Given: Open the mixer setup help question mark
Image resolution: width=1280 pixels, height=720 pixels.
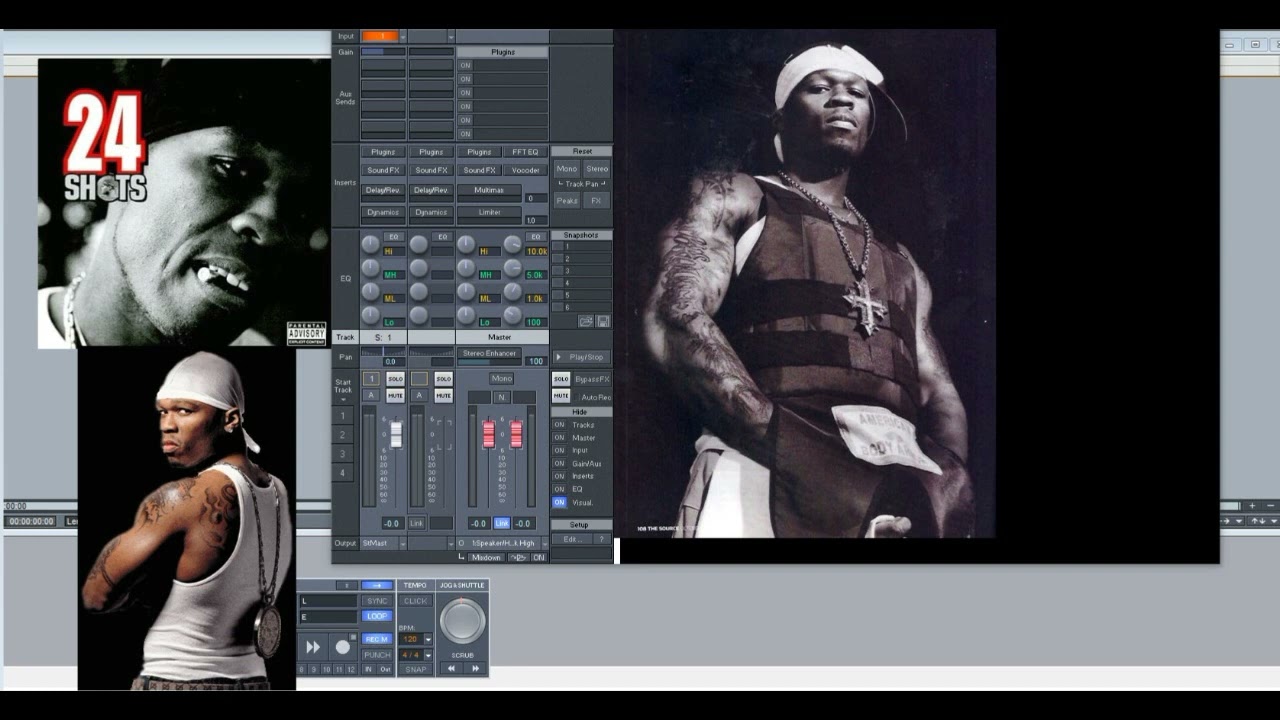Looking at the screenshot, I should click(x=602, y=539).
